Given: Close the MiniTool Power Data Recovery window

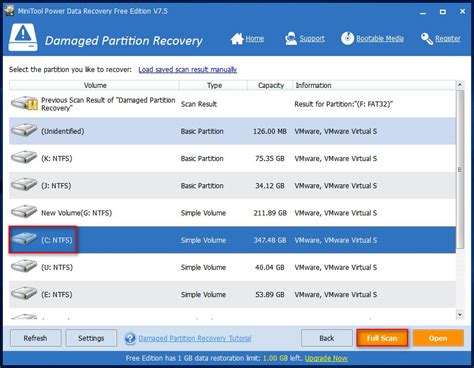Looking at the screenshot, I should tap(462, 12).
